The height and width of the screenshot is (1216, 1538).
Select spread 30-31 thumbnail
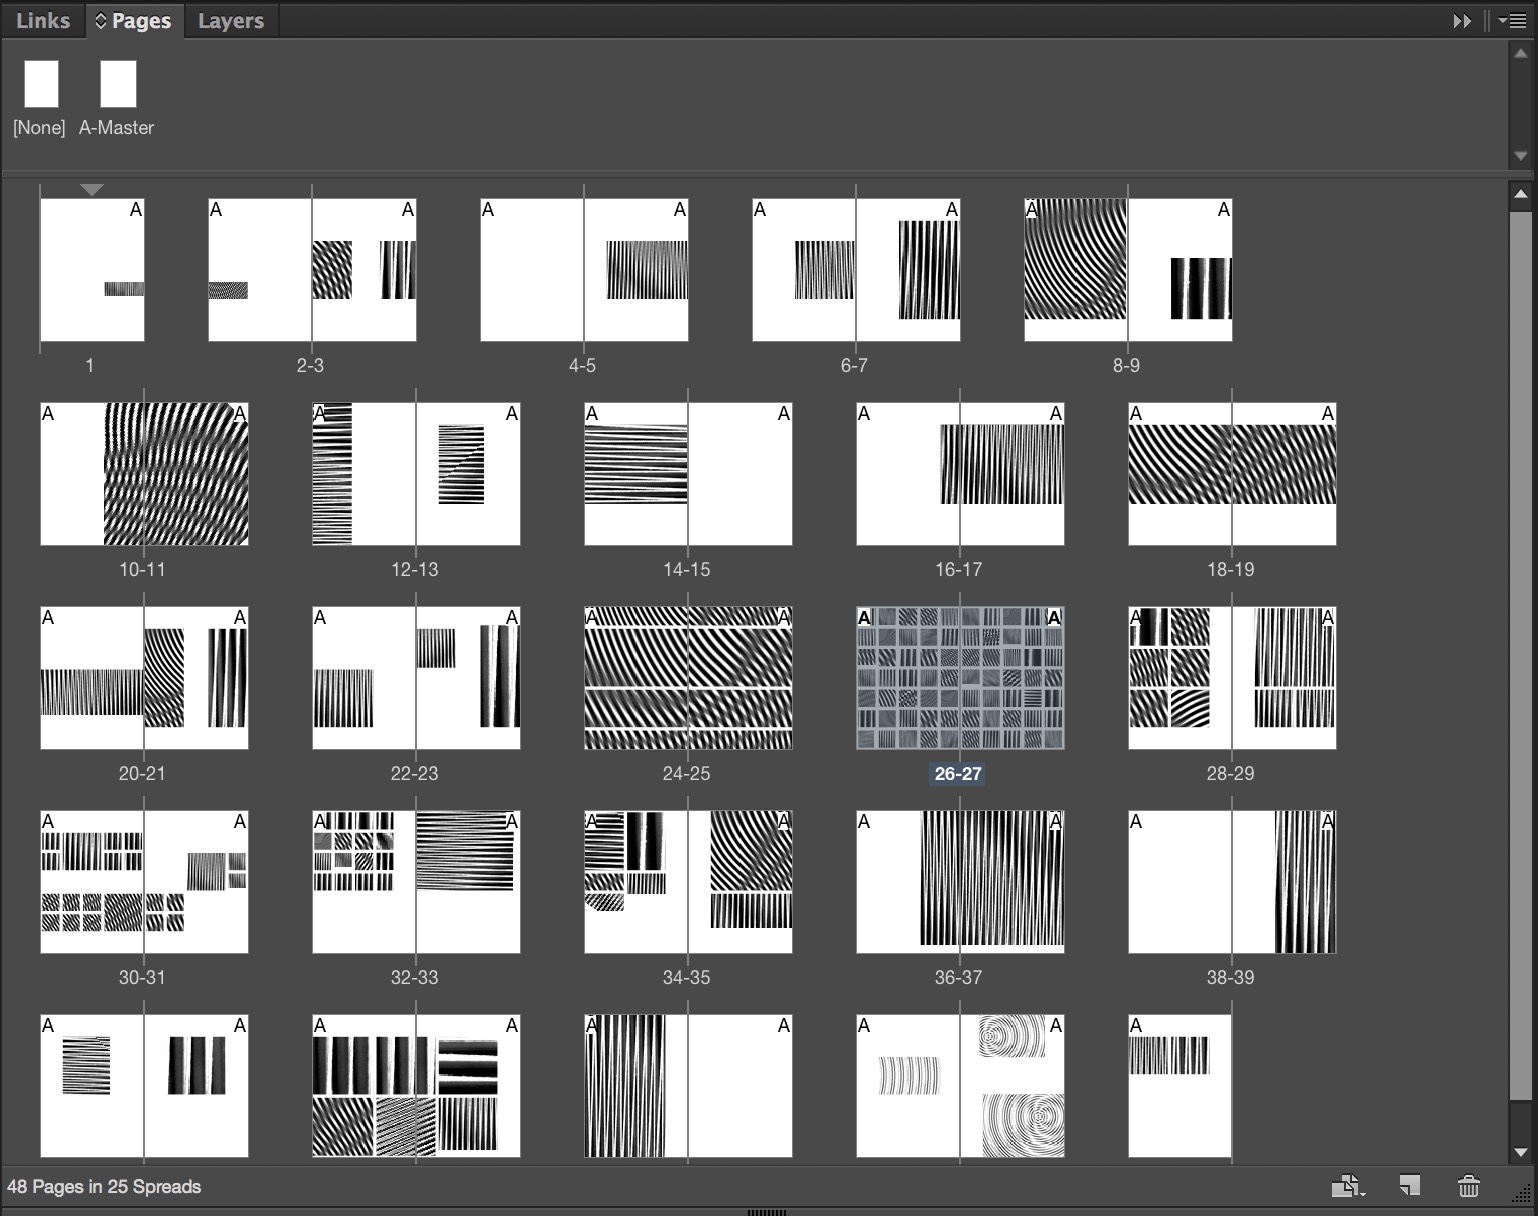(144, 882)
